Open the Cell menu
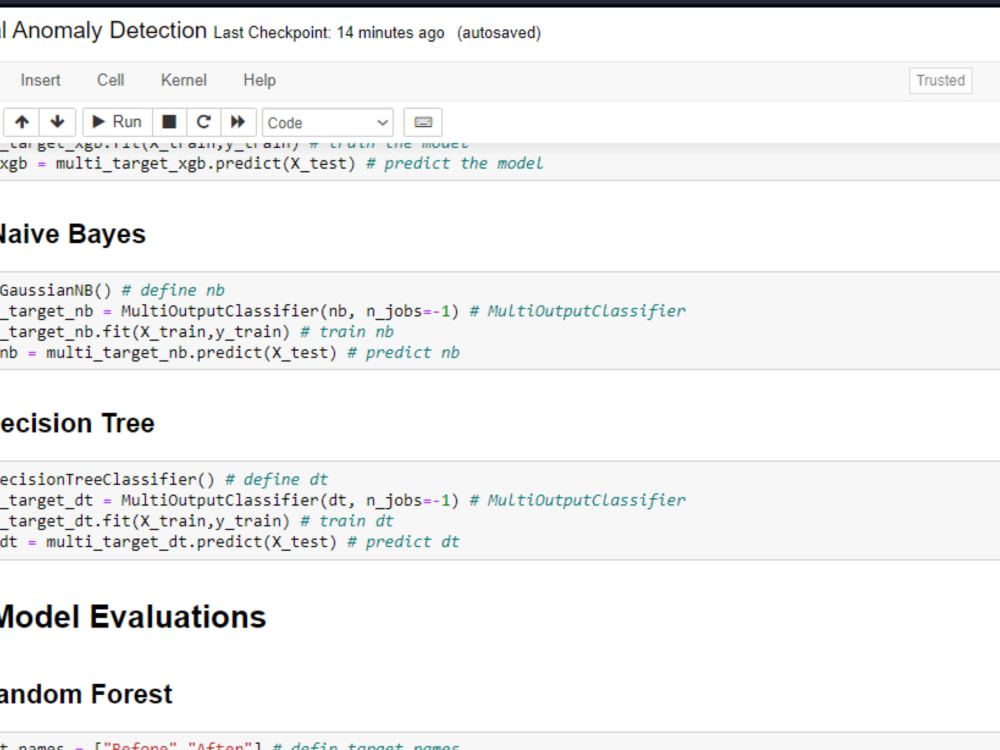Viewport: 1000px width, 750px height. point(110,80)
